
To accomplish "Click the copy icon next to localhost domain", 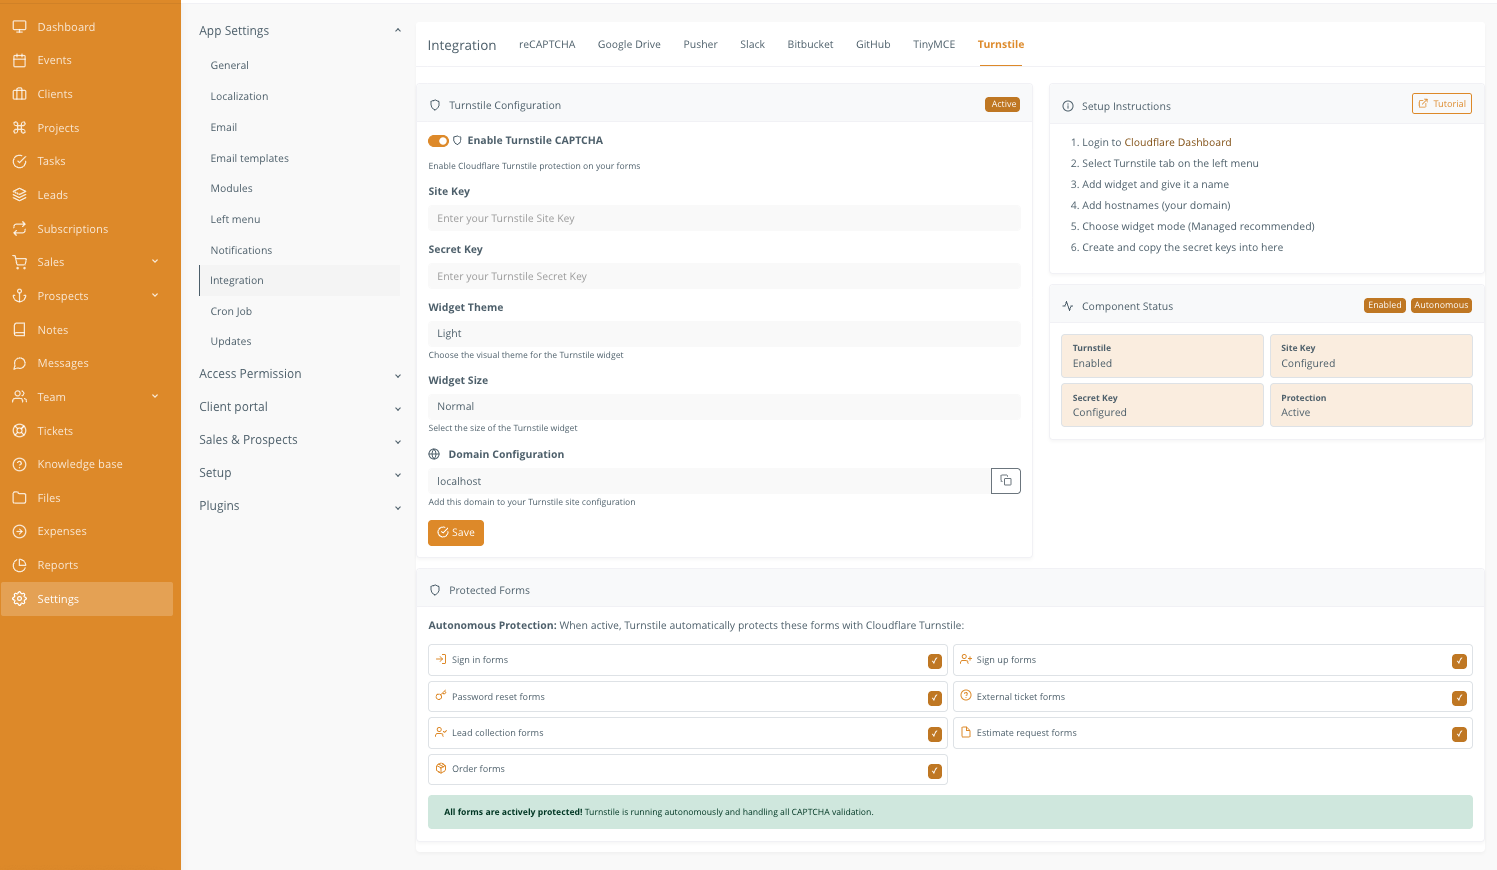I will [1006, 480].
